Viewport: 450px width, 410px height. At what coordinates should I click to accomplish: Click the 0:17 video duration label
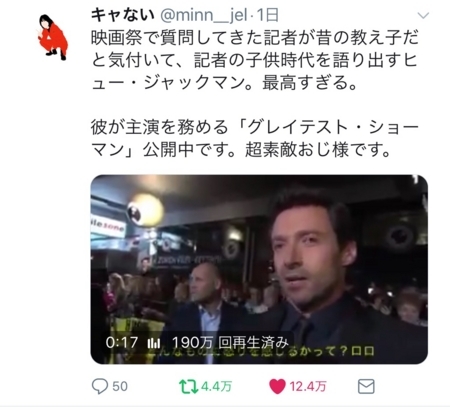click(x=121, y=342)
